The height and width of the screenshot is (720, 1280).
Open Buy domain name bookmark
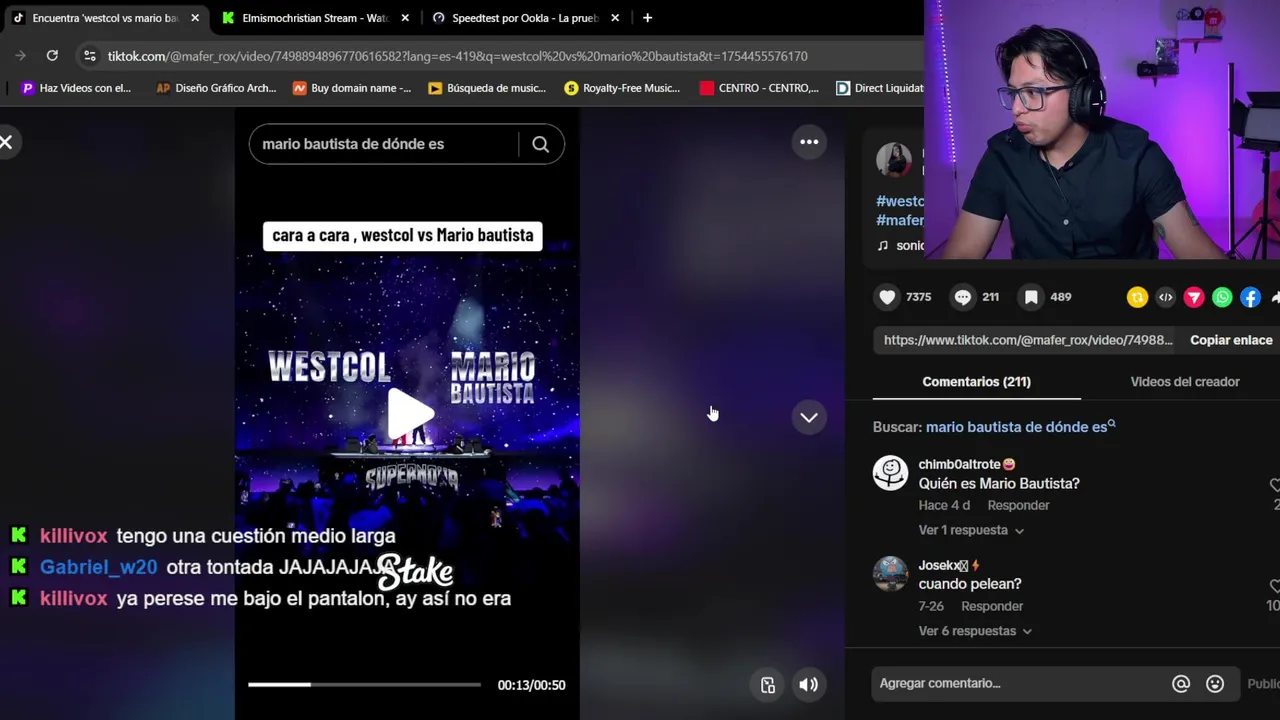point(351,88)
